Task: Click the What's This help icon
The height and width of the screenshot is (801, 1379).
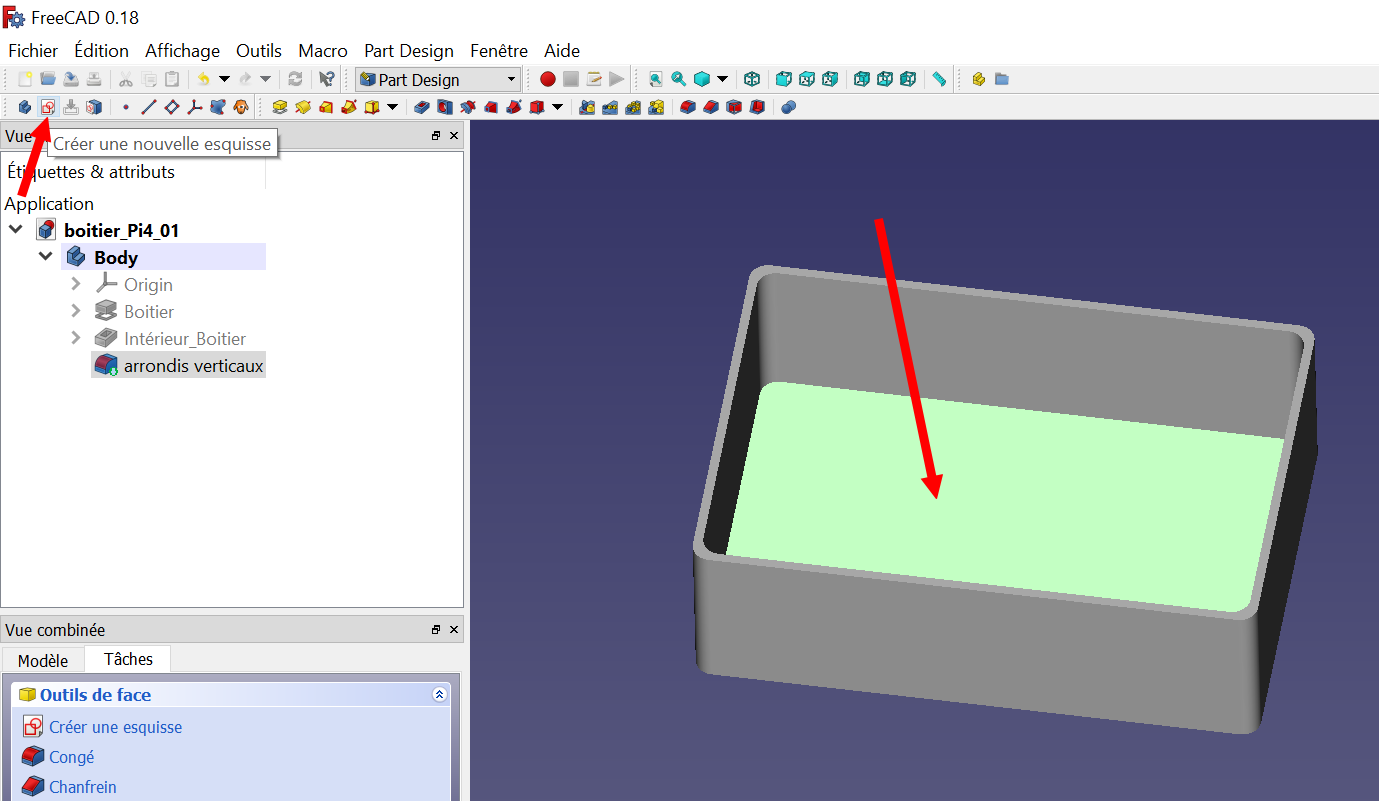Action: tap(327, 79)
